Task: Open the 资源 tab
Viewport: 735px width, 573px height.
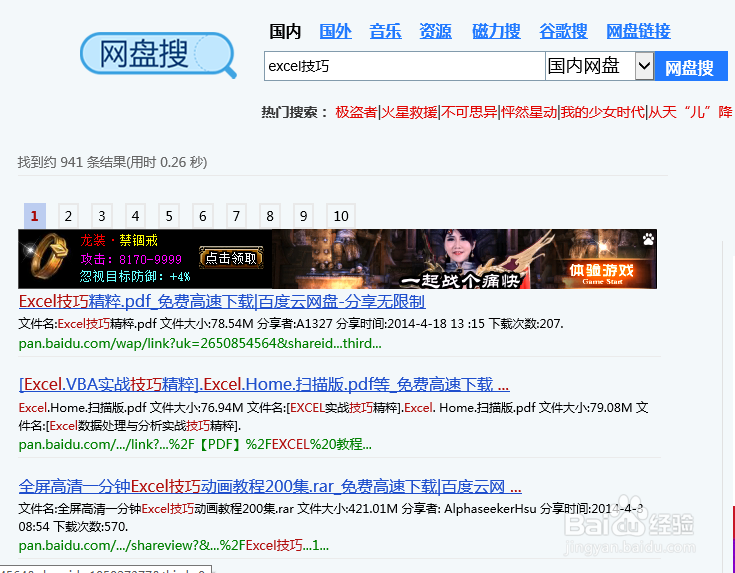Action: [435, 32]
